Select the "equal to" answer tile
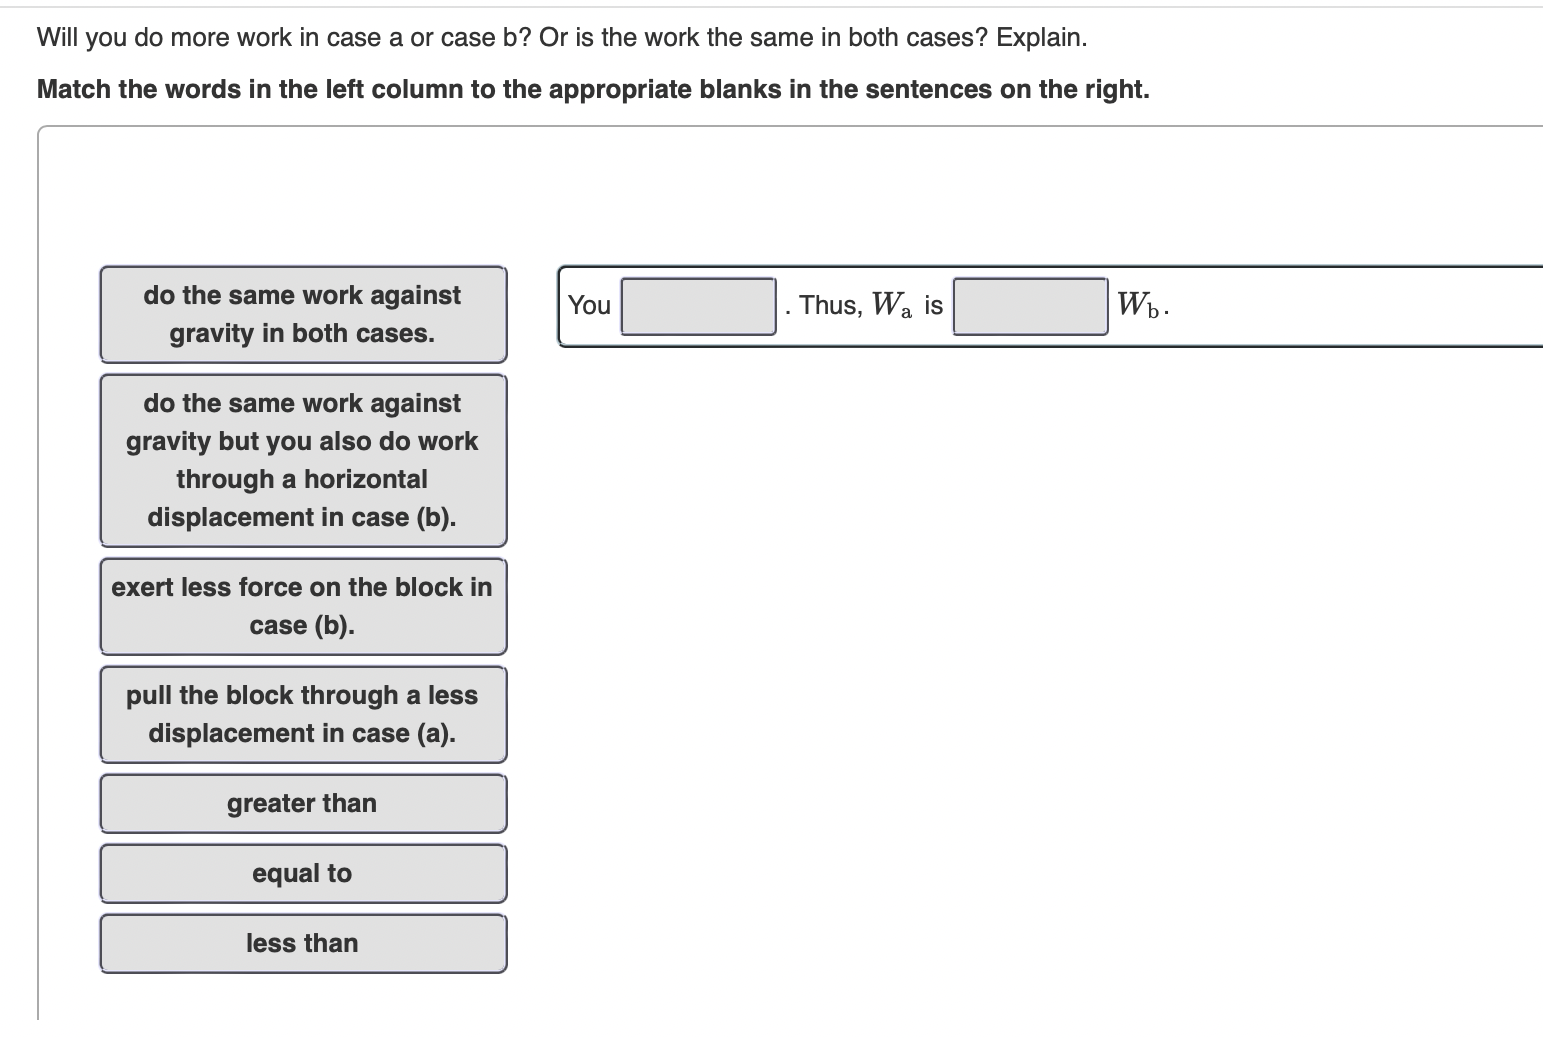 click(302, 873)
